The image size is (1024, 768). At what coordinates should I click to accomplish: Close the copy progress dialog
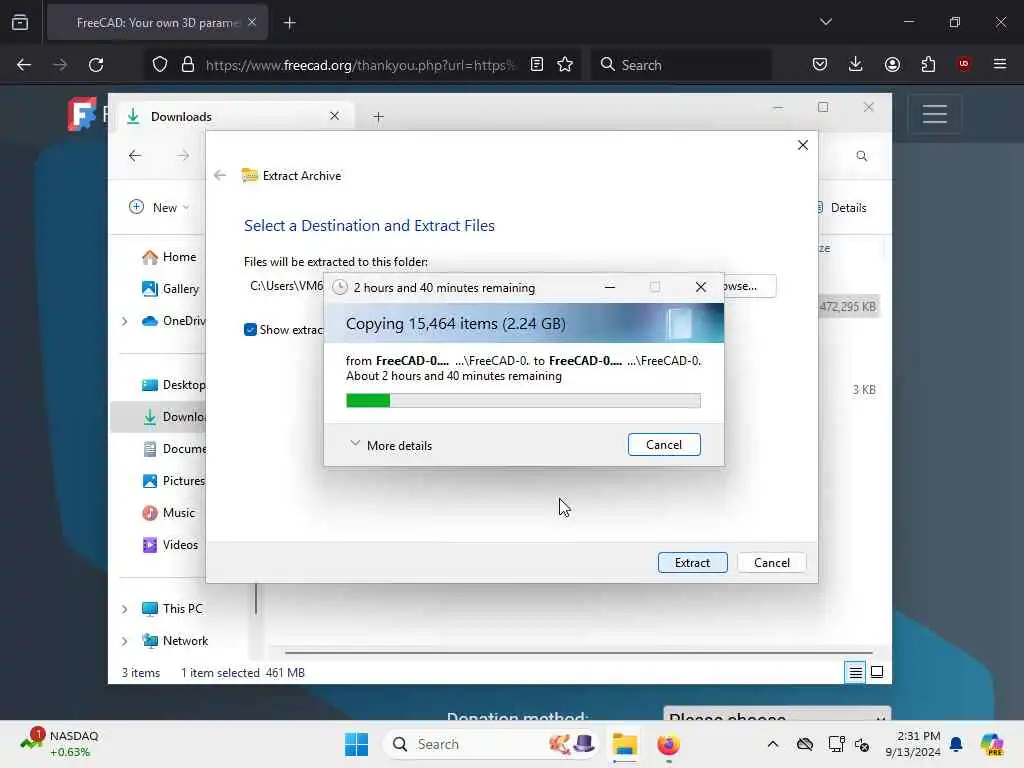pos(701,287)
